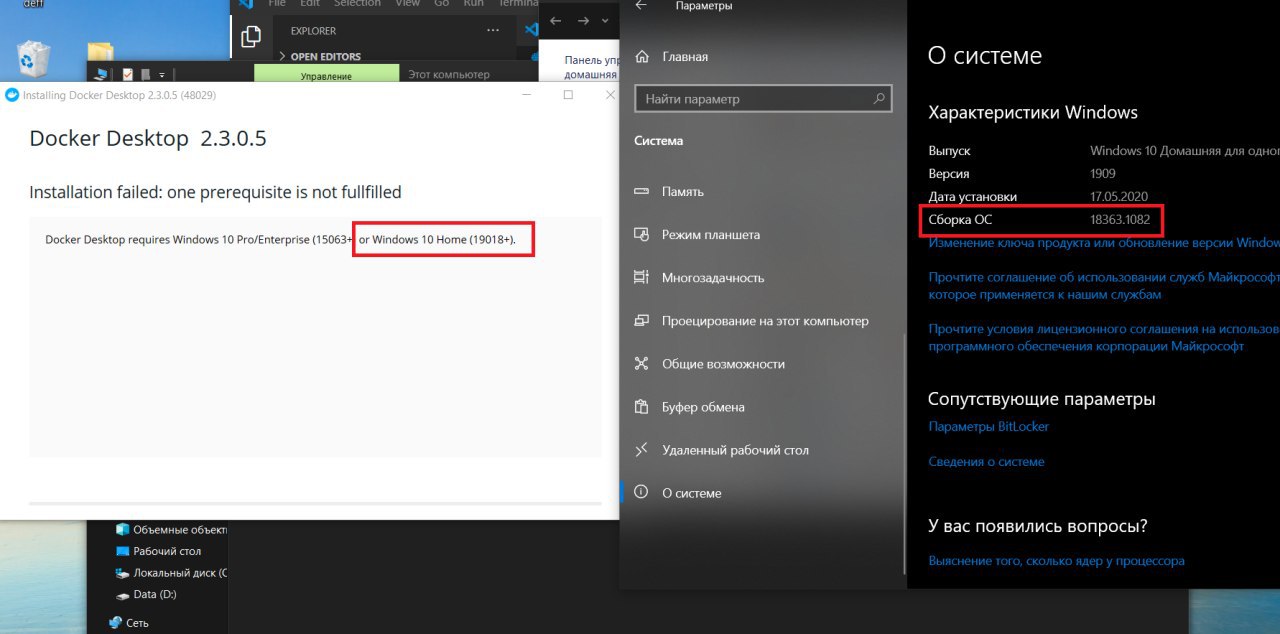Click the Этот компьютер title in File Explorer
This screenshot has height=634, width=1280.
[x=449, y=75]
